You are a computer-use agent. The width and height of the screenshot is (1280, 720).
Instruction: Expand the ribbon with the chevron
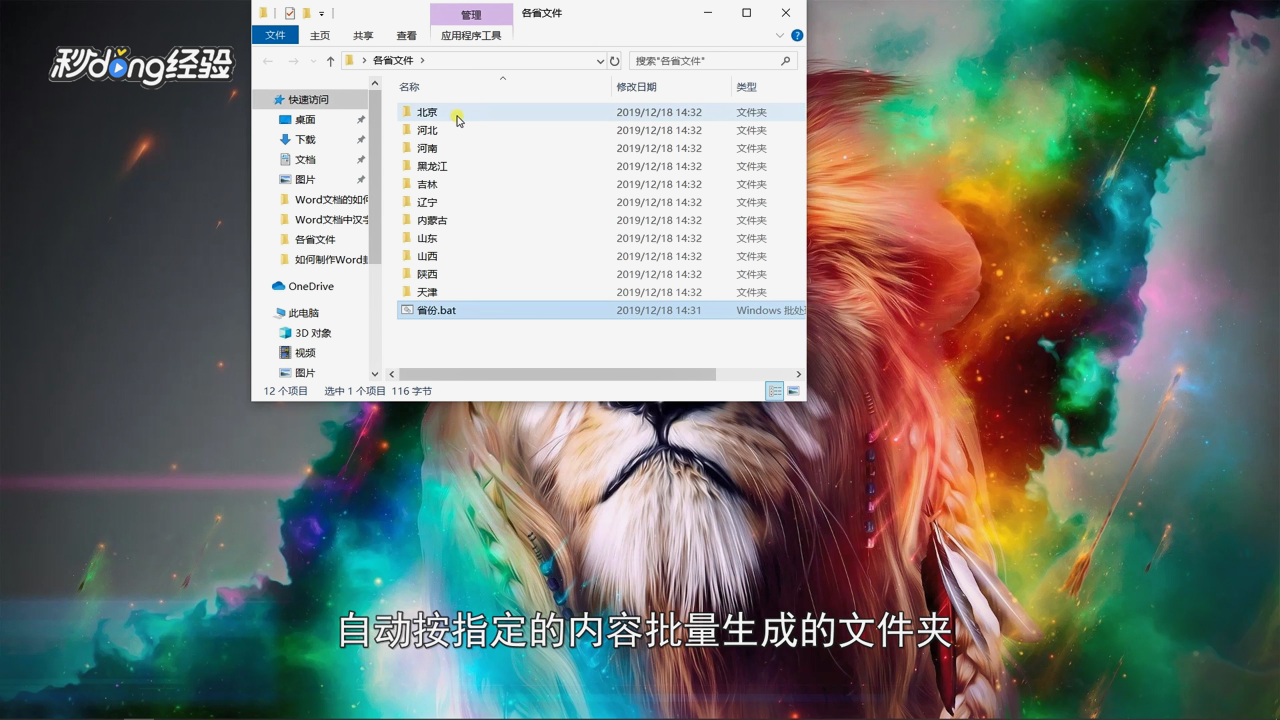(x=780, y=35)
